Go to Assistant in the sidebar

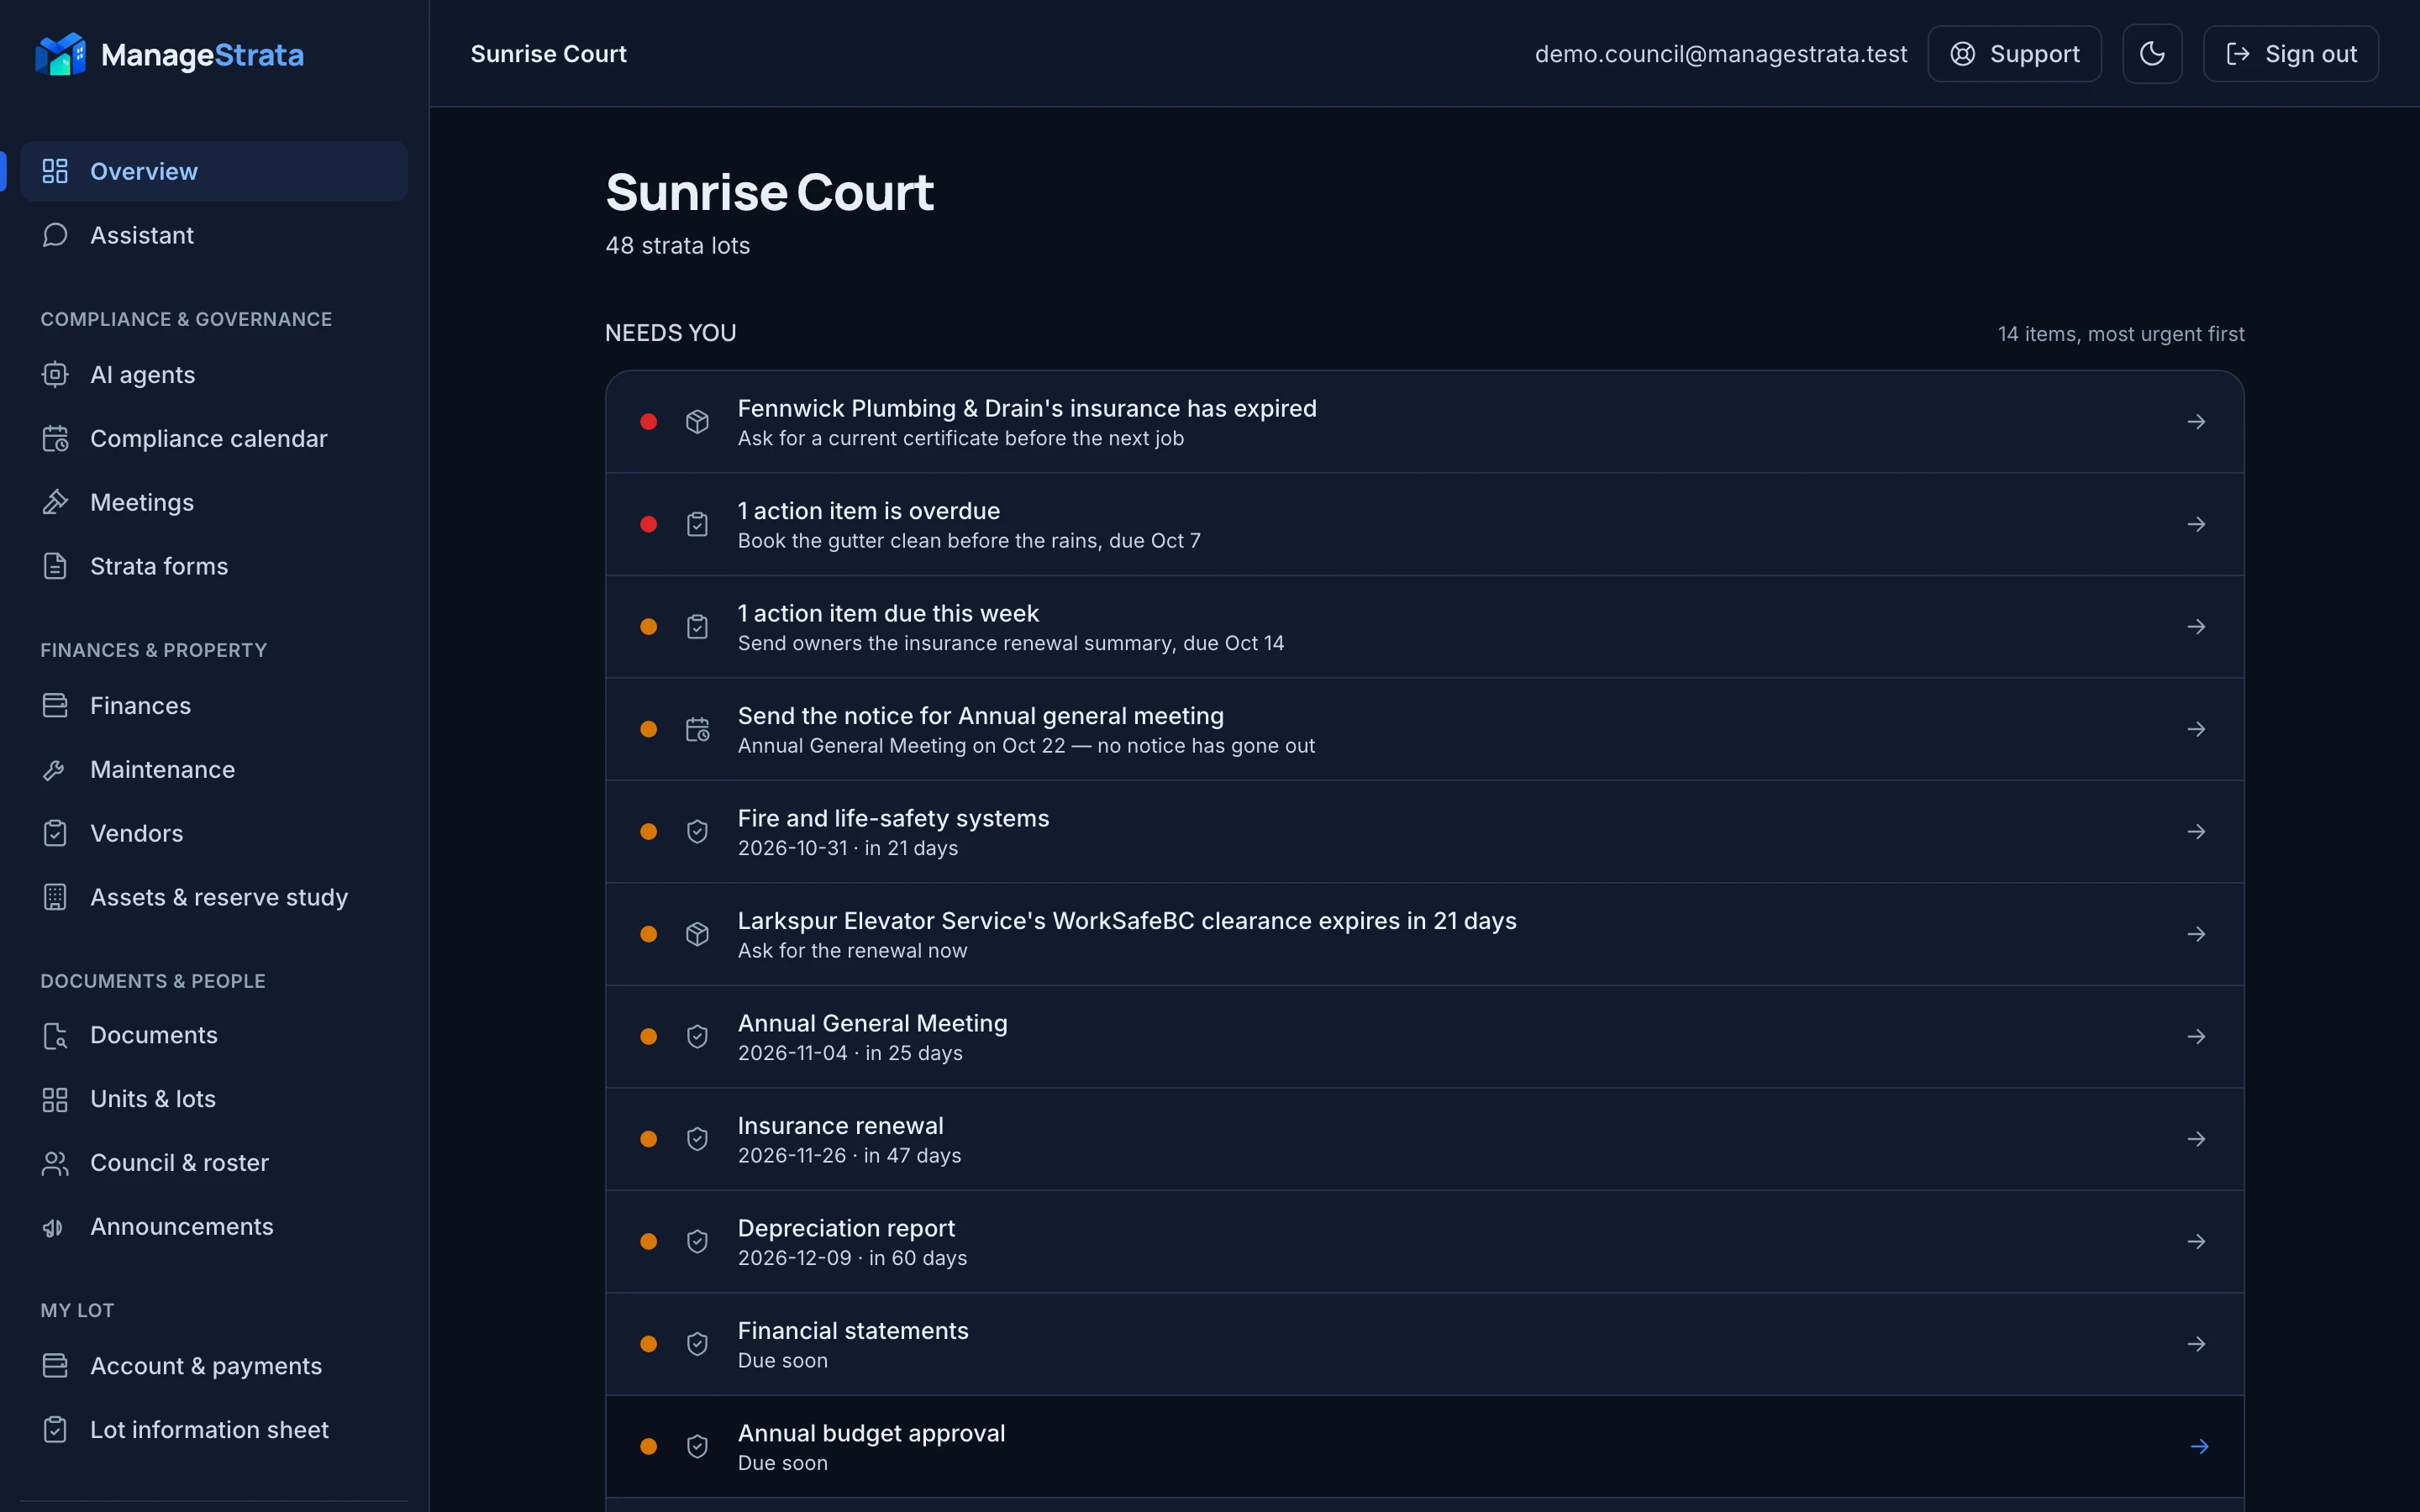click(x=214, y=235)
